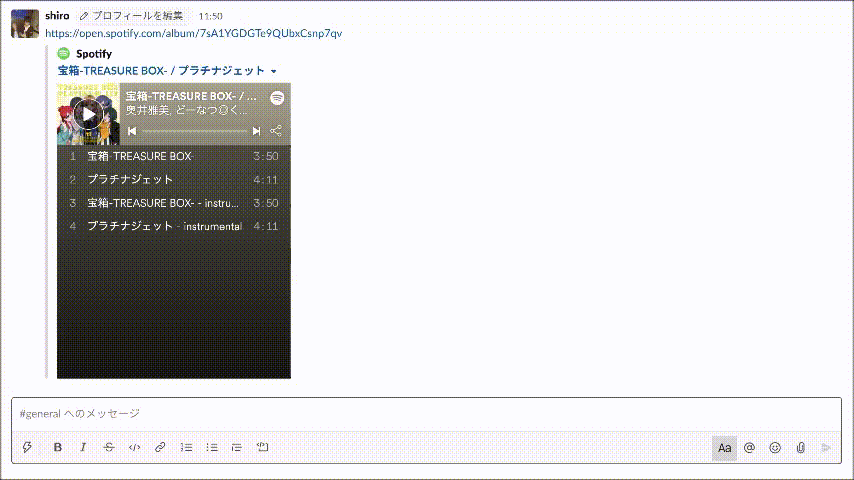Screen dimensions: 854x480
Task: Click the album title in the player header
Action: (191, 96)
